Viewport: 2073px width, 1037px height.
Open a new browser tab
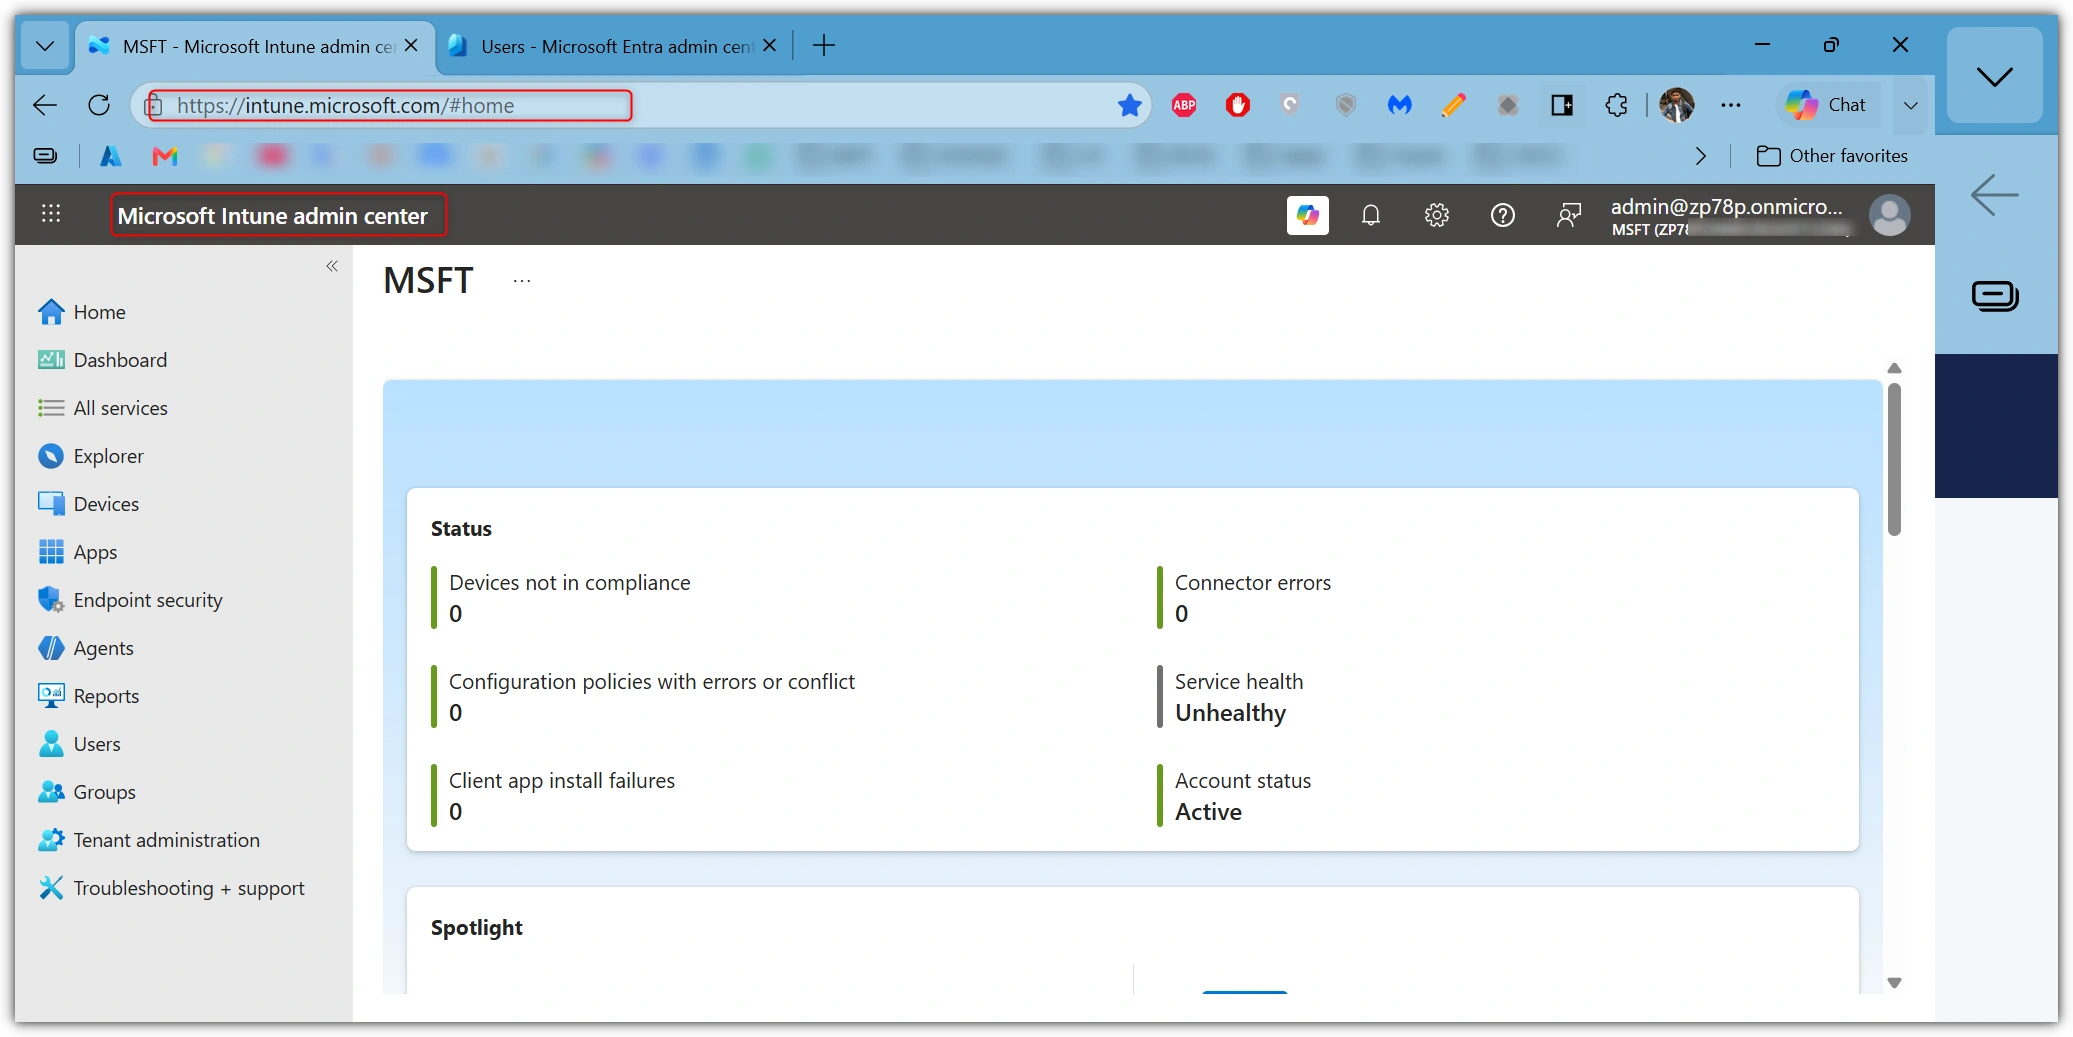tap(823, 46)
